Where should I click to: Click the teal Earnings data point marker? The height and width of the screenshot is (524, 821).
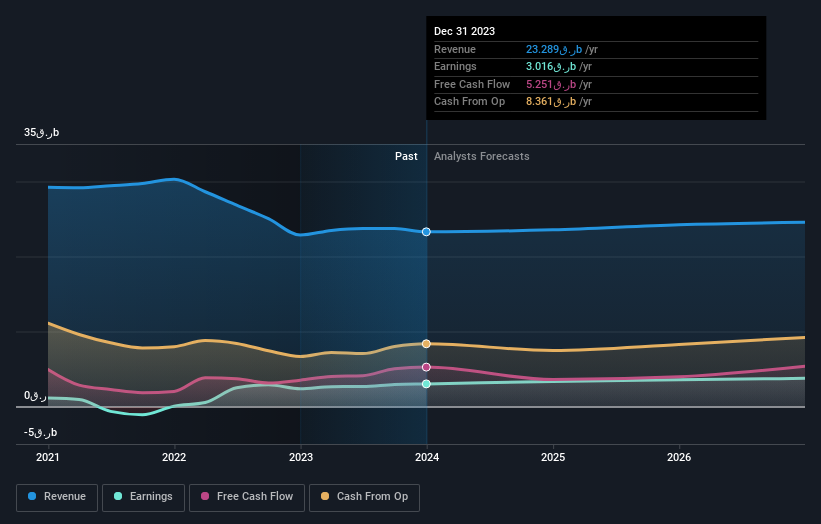[x=426, y=384]
